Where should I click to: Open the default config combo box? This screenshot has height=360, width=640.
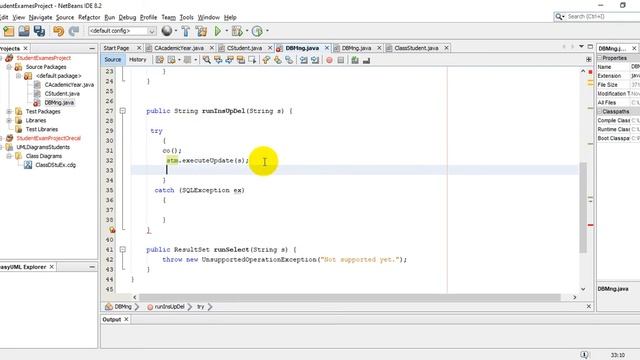tap(122, 31)
